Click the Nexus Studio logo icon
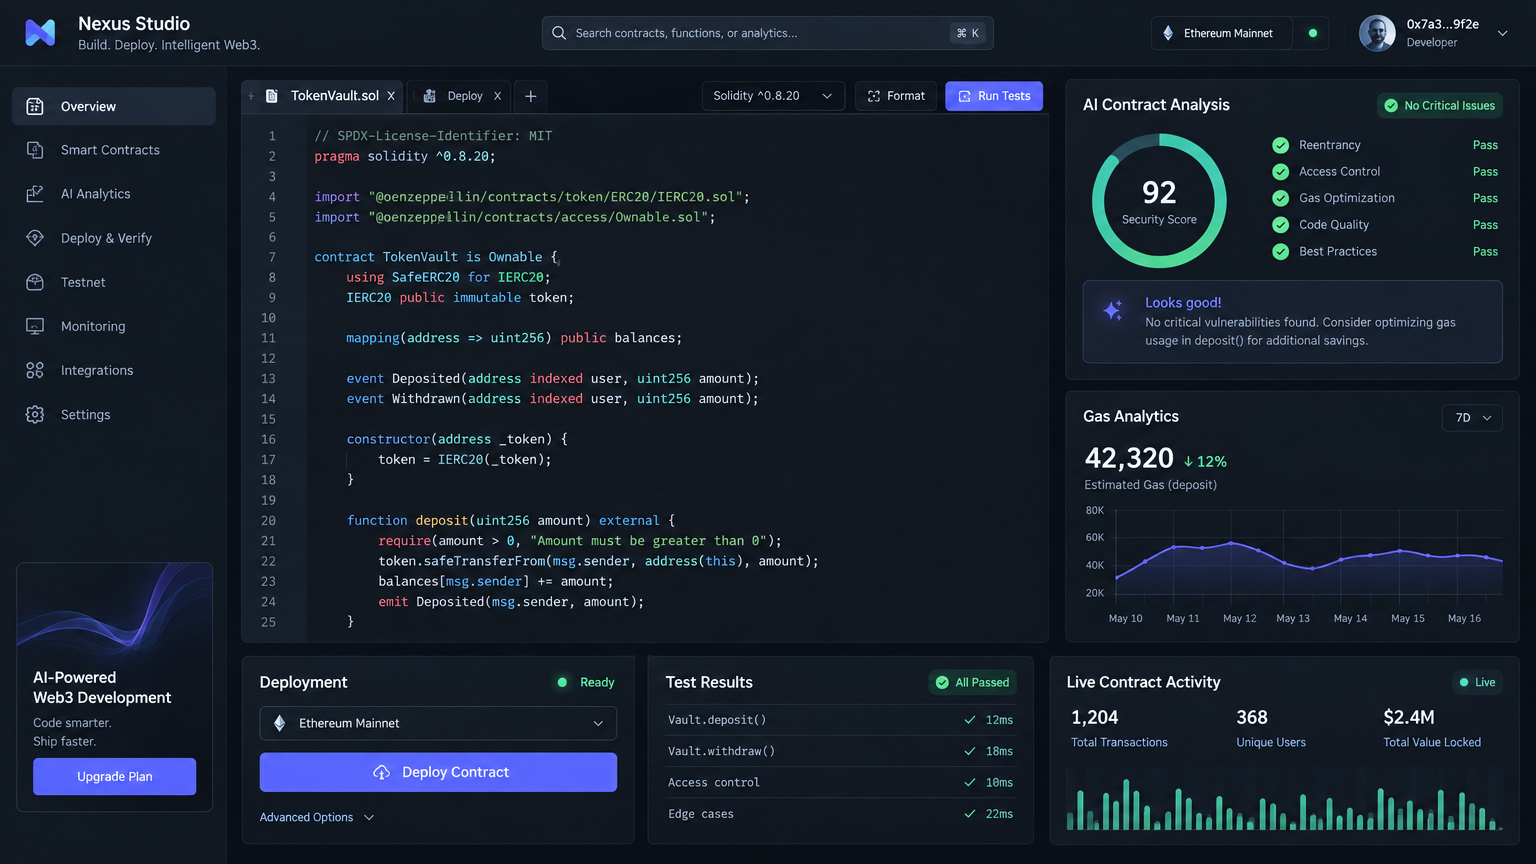 pyautogui.click(x=40, y=33)
